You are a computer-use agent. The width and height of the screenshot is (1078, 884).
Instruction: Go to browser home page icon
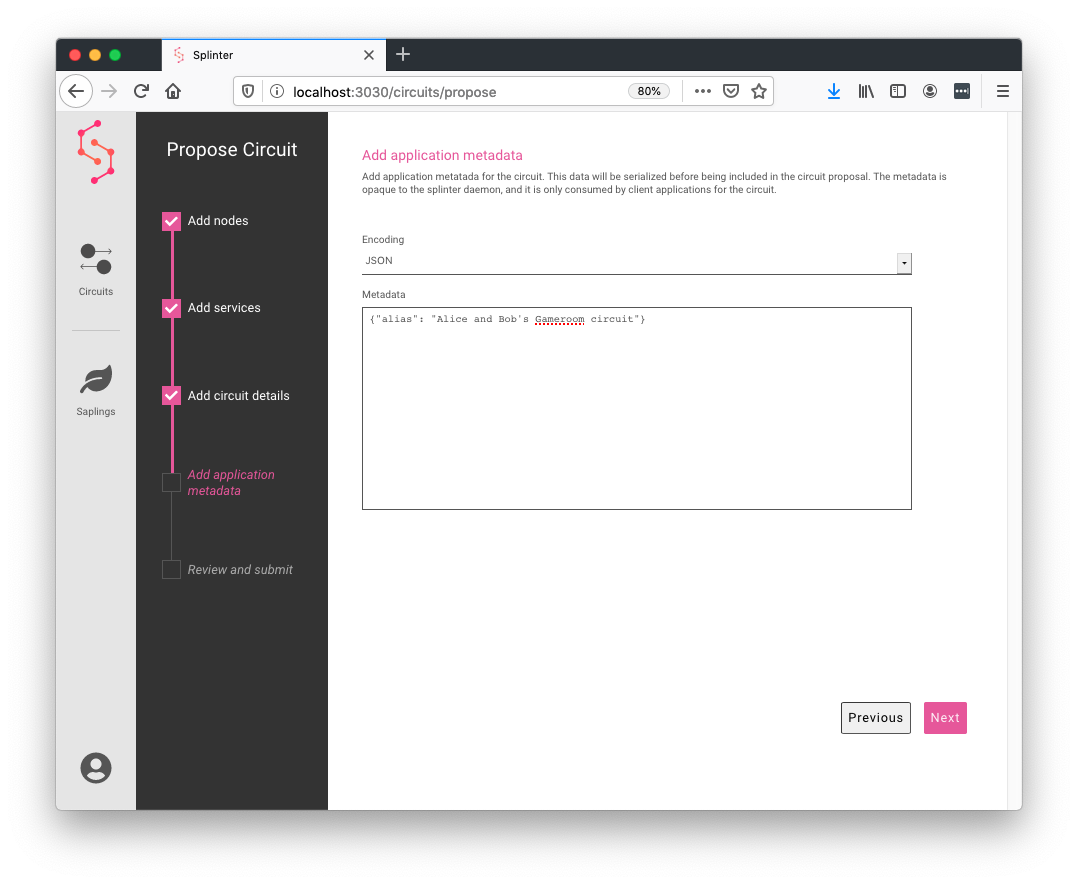click(x=173, y=91)
